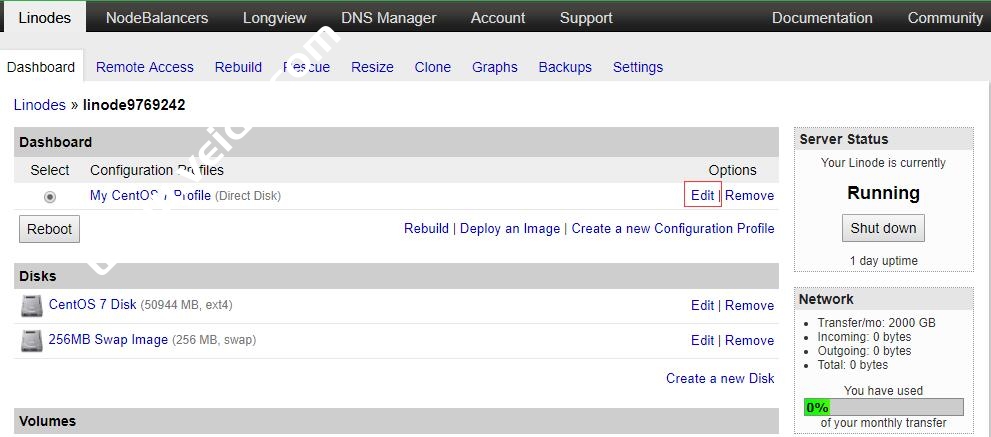Go to Linodes breadcrumb link
This screenshot has width=991, height=437.
point(40,105)
